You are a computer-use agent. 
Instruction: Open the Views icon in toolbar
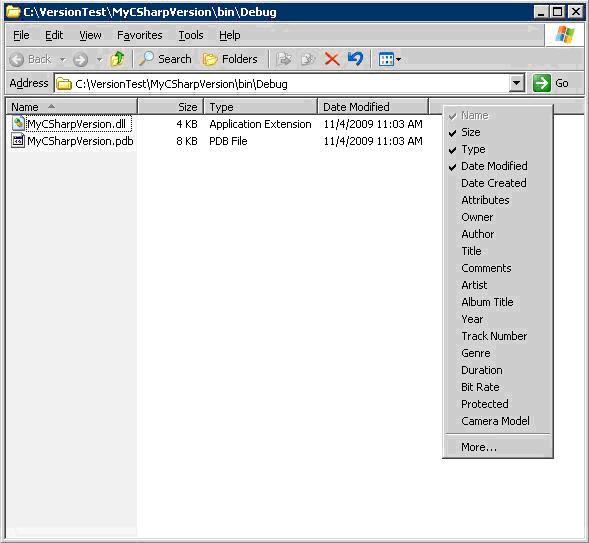pos(390,59)
